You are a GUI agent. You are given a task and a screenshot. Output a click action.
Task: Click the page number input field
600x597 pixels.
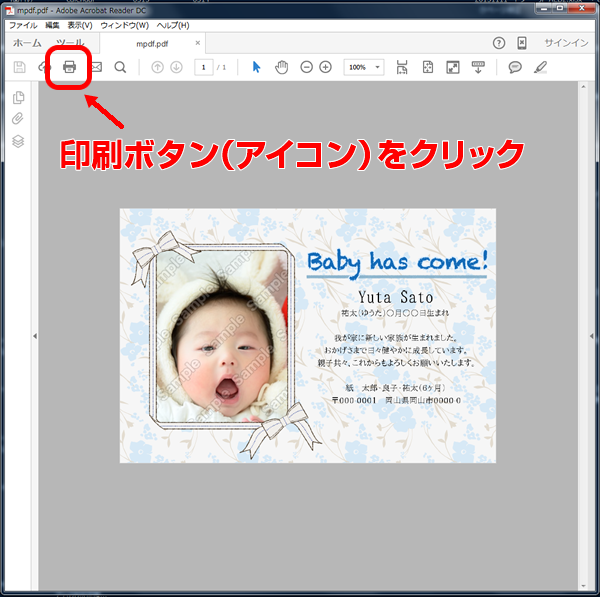click(203, 67)
